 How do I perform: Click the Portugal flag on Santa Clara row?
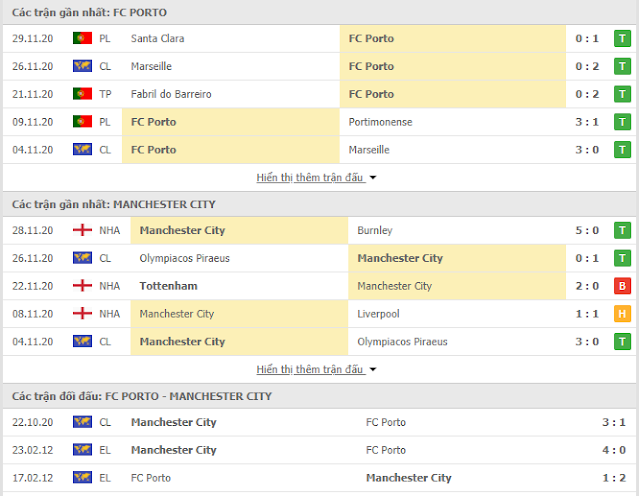(x=82, y=38)
